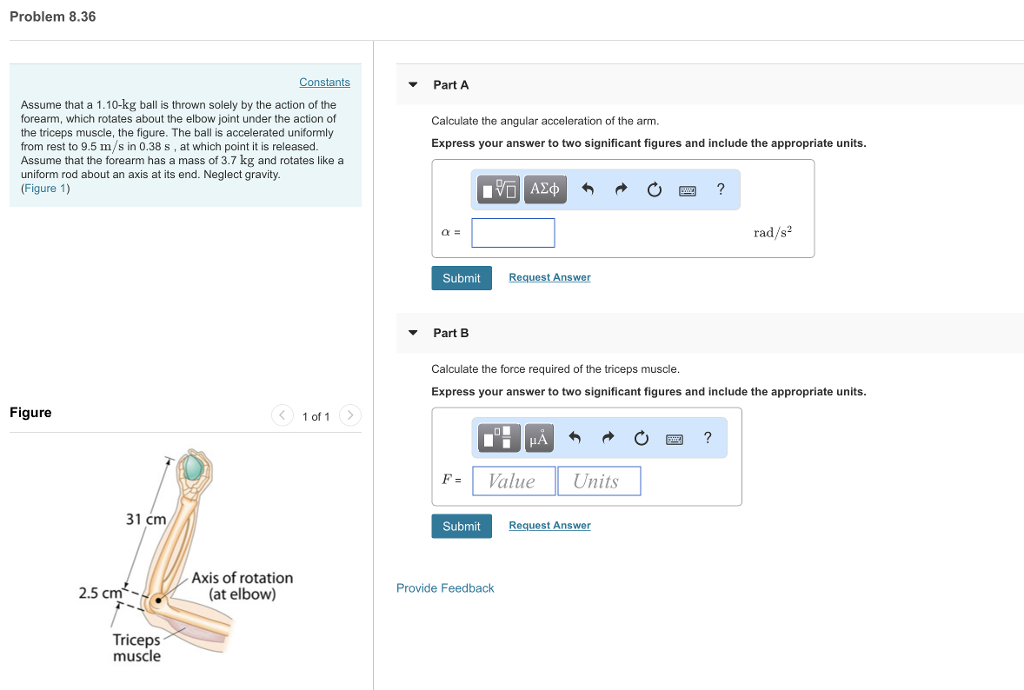Click Provide Feedback
Image resolution: width=1024 pixels, height=690 pixels.
(445, 588)
